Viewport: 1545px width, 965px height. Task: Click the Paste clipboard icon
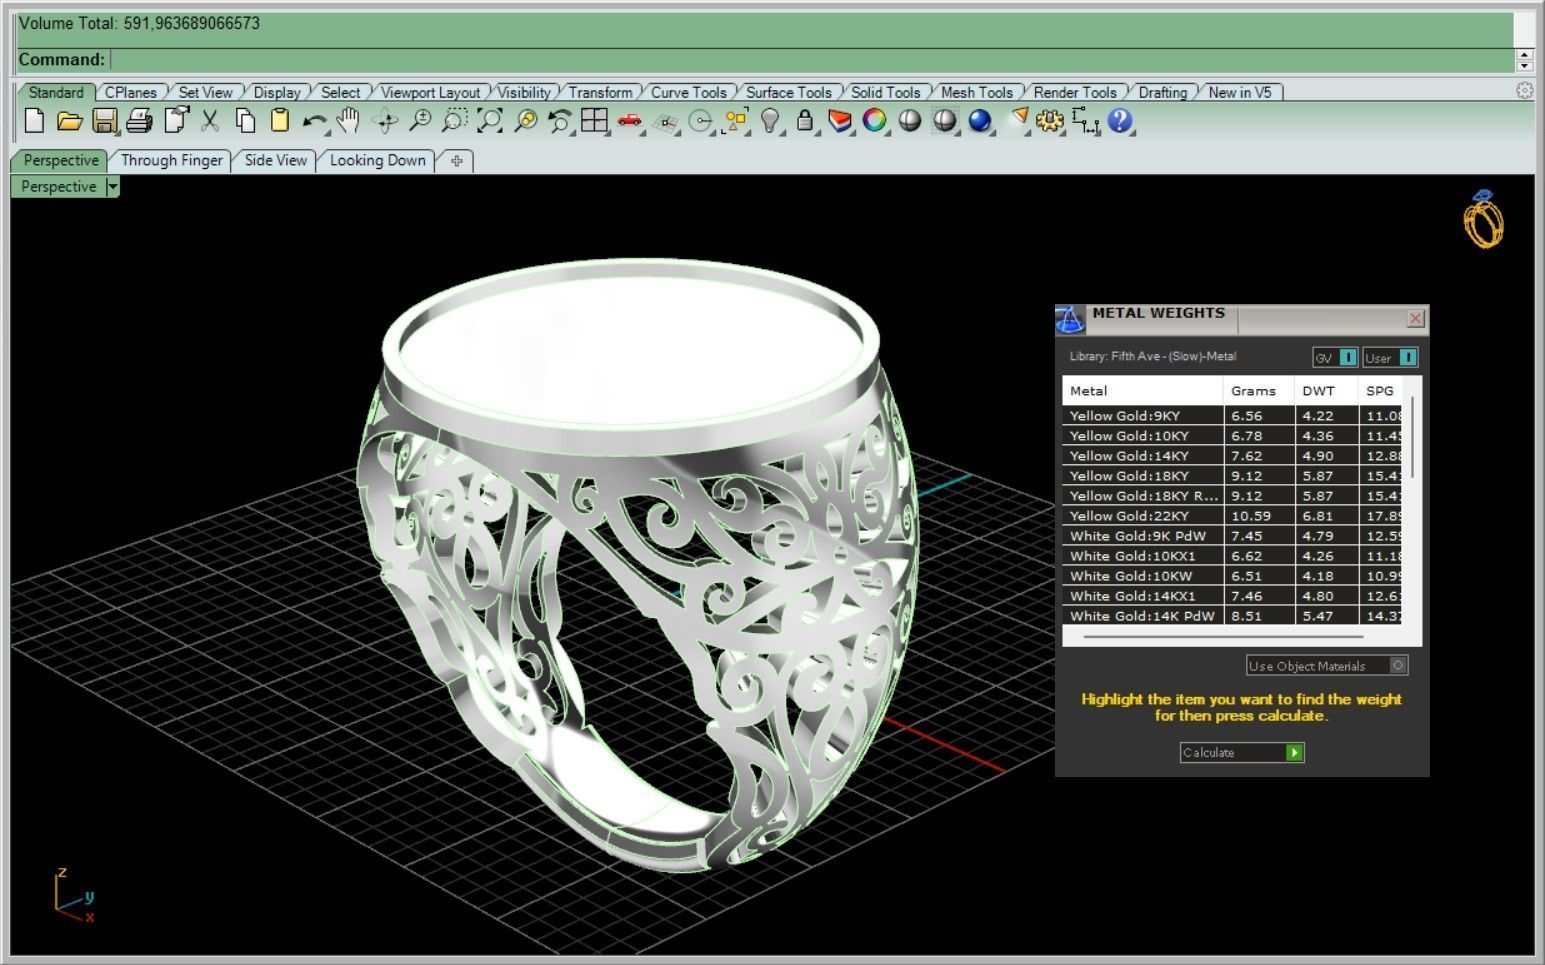point(280,121)
